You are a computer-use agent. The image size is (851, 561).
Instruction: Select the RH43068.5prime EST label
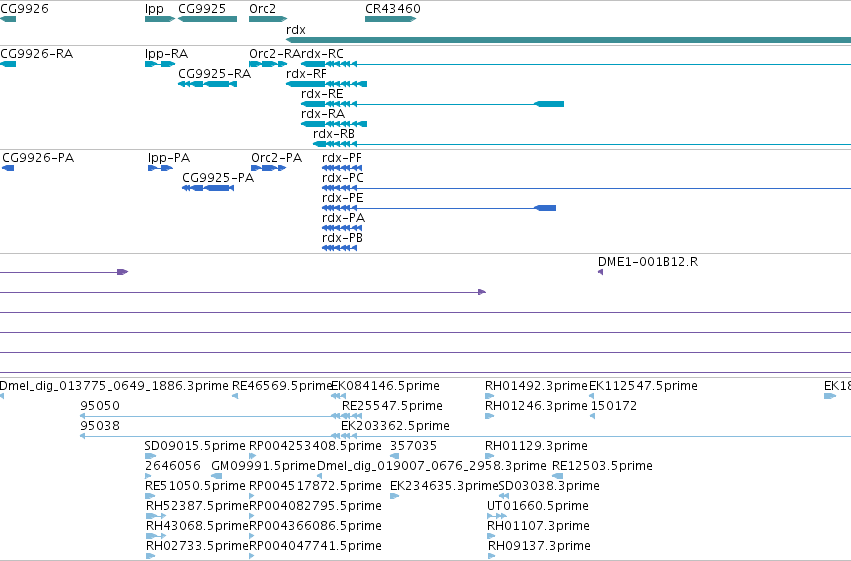tap(197, 526)
